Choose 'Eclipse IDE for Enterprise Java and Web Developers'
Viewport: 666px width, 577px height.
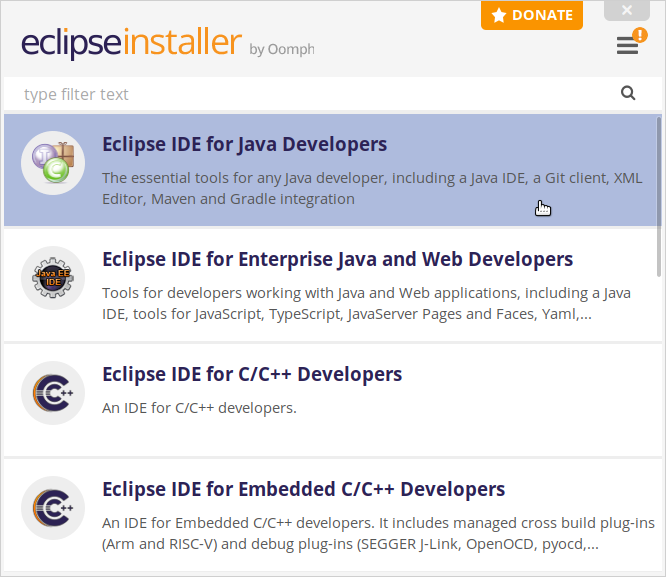coord(337,259)
